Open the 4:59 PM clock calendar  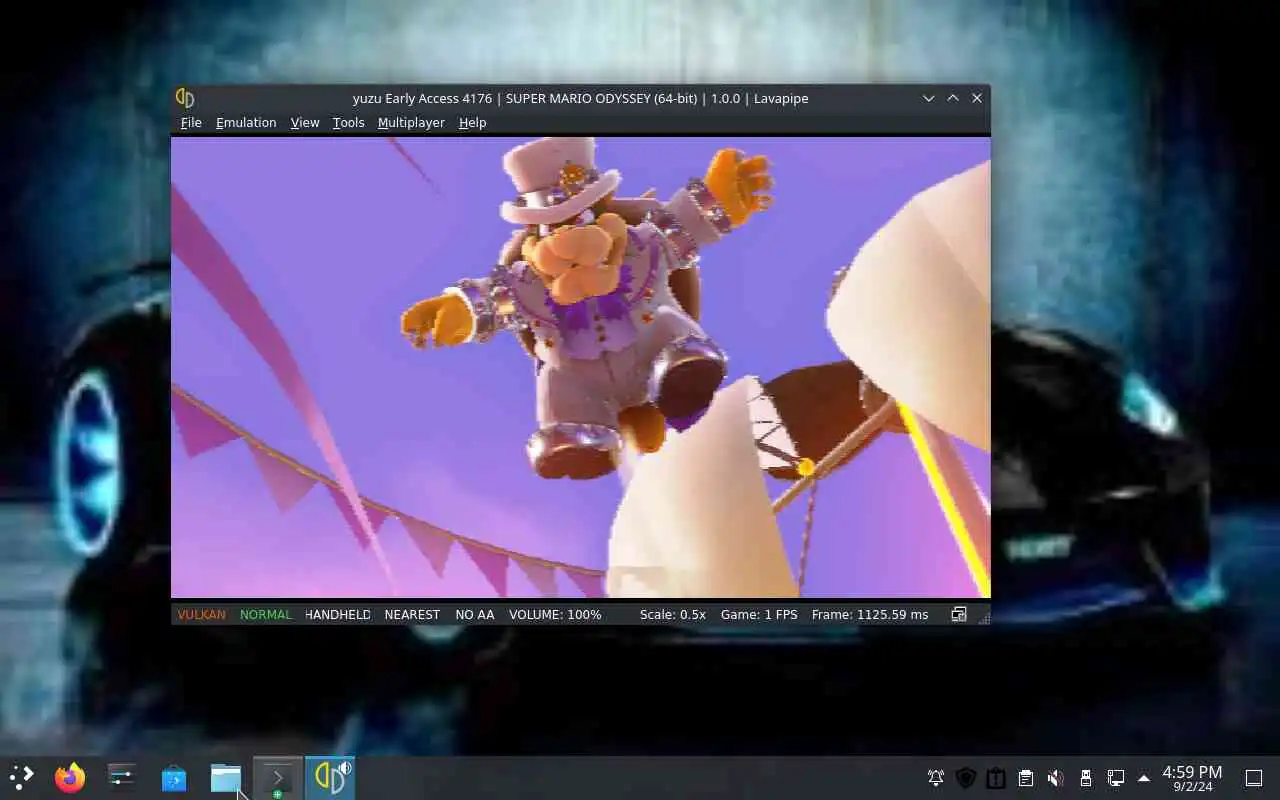pos(1192,778)
